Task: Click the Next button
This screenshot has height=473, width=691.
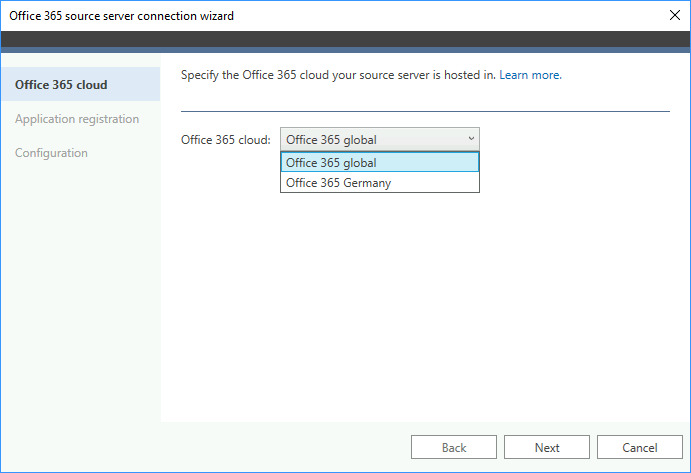Action: [x=547, y=447]
